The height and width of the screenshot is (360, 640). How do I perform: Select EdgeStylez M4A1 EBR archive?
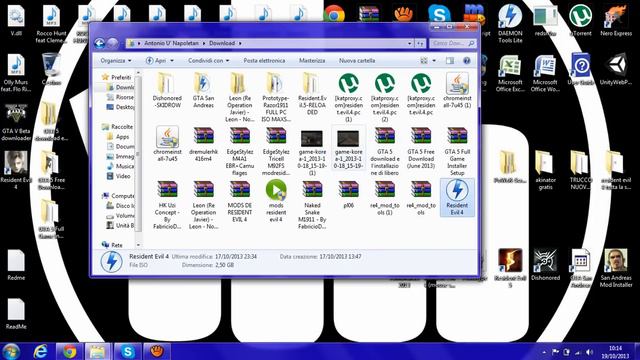click(x=240, y=151)
